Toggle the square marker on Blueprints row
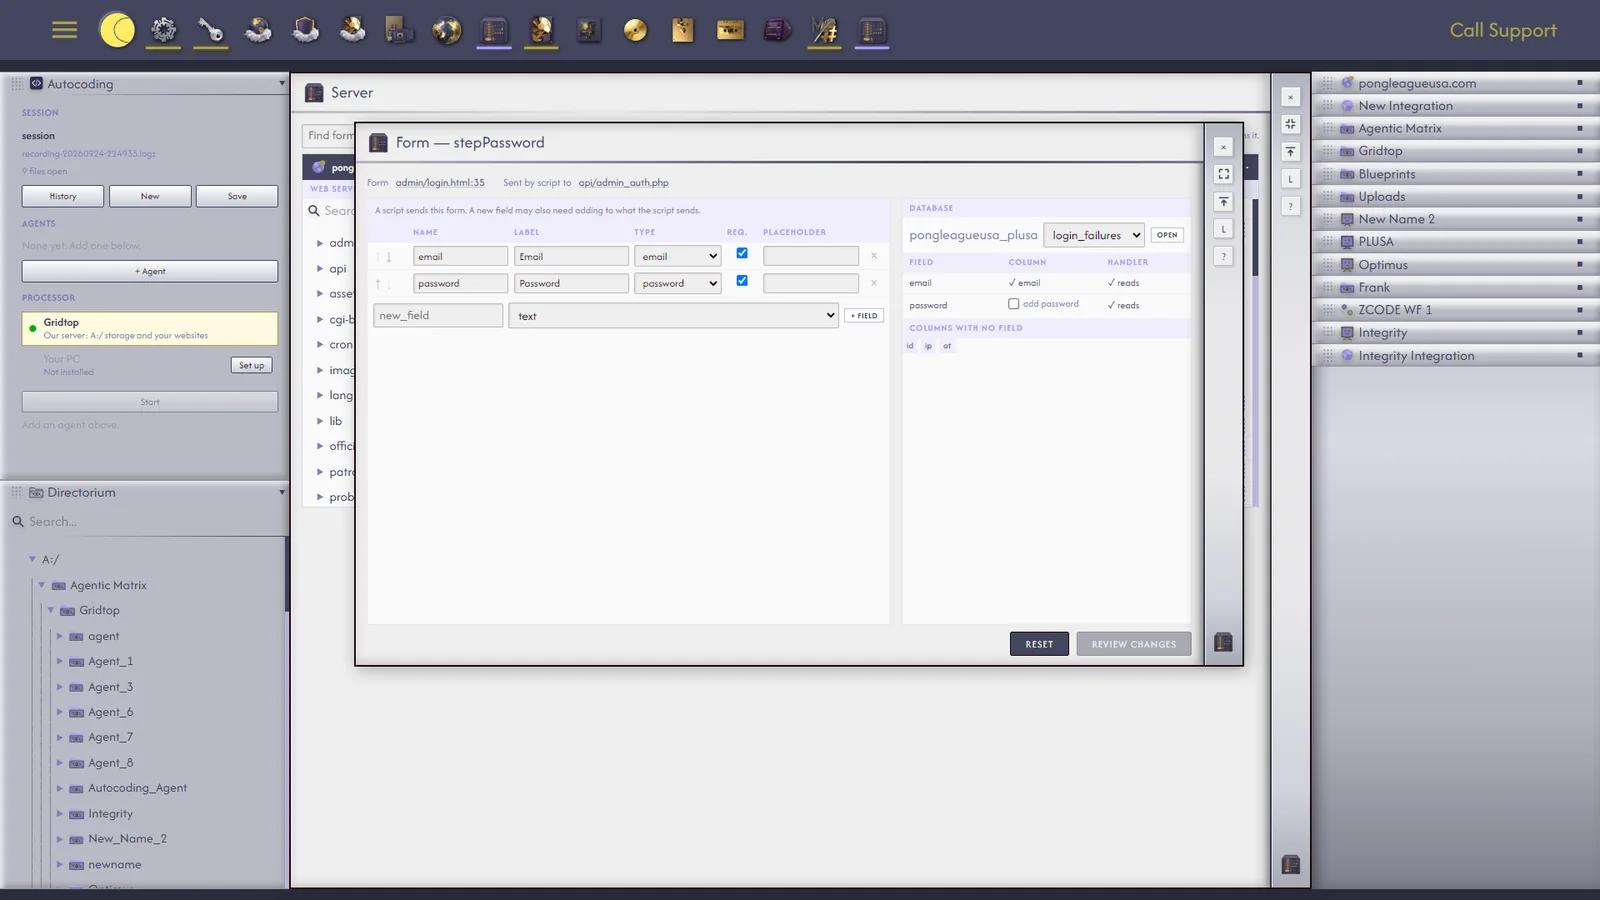The height and width of the screenshot is (900, 1600). [1580, 174]
